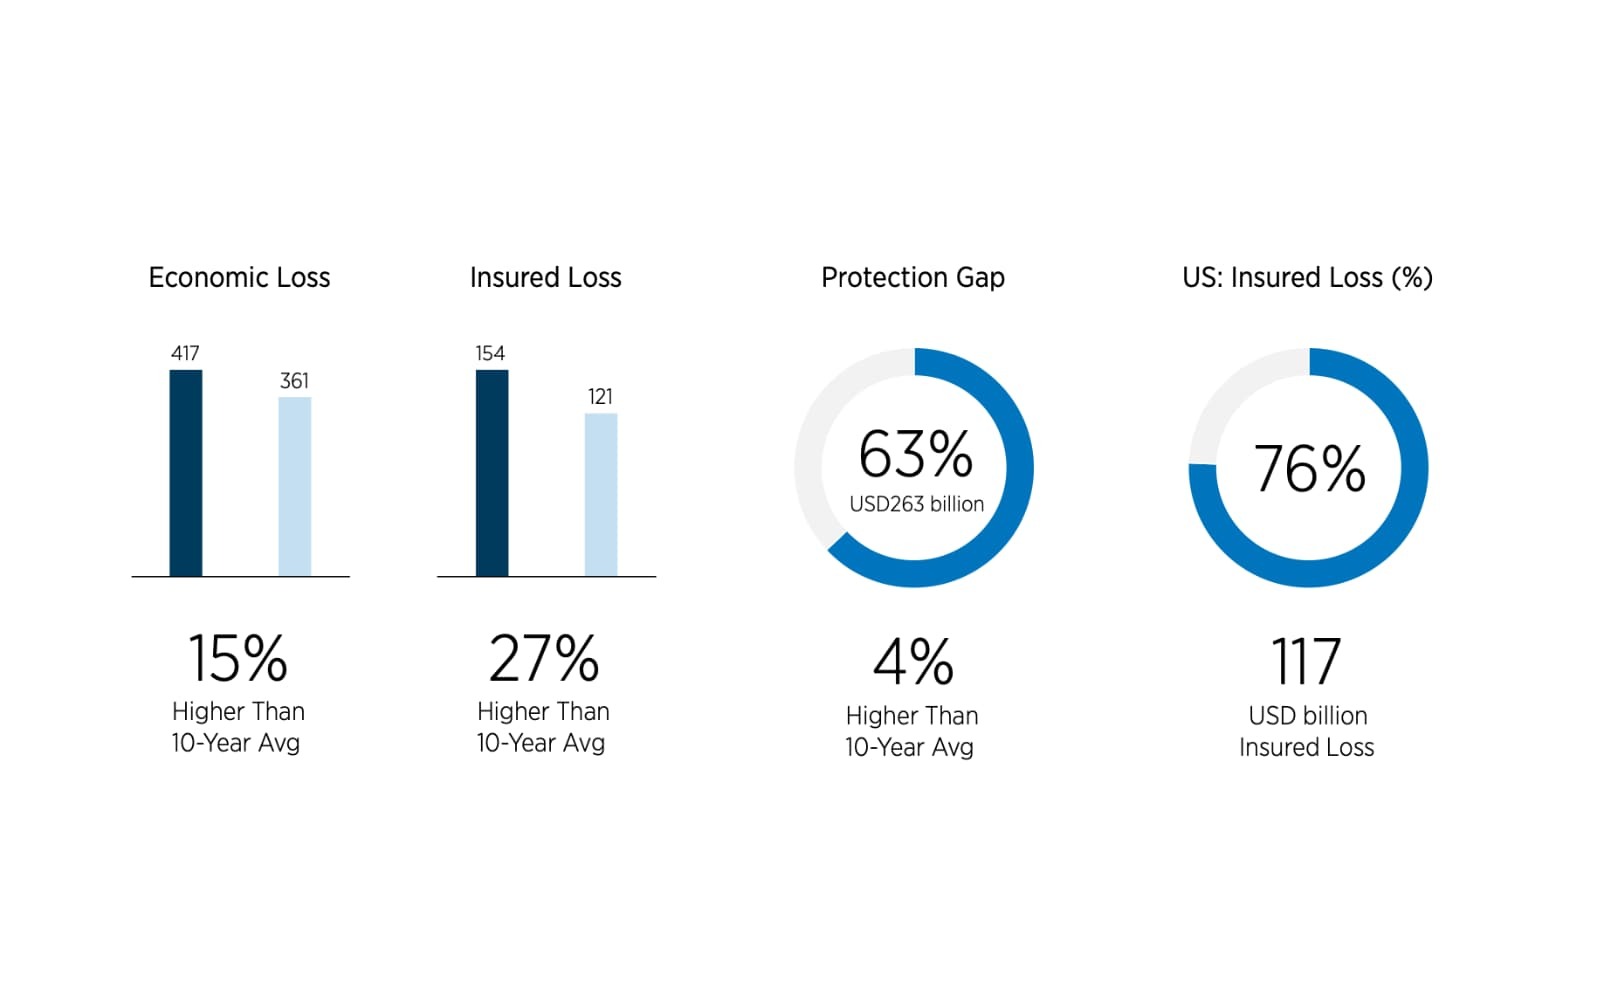Click the 63% donut center value

tap(915, 455)
